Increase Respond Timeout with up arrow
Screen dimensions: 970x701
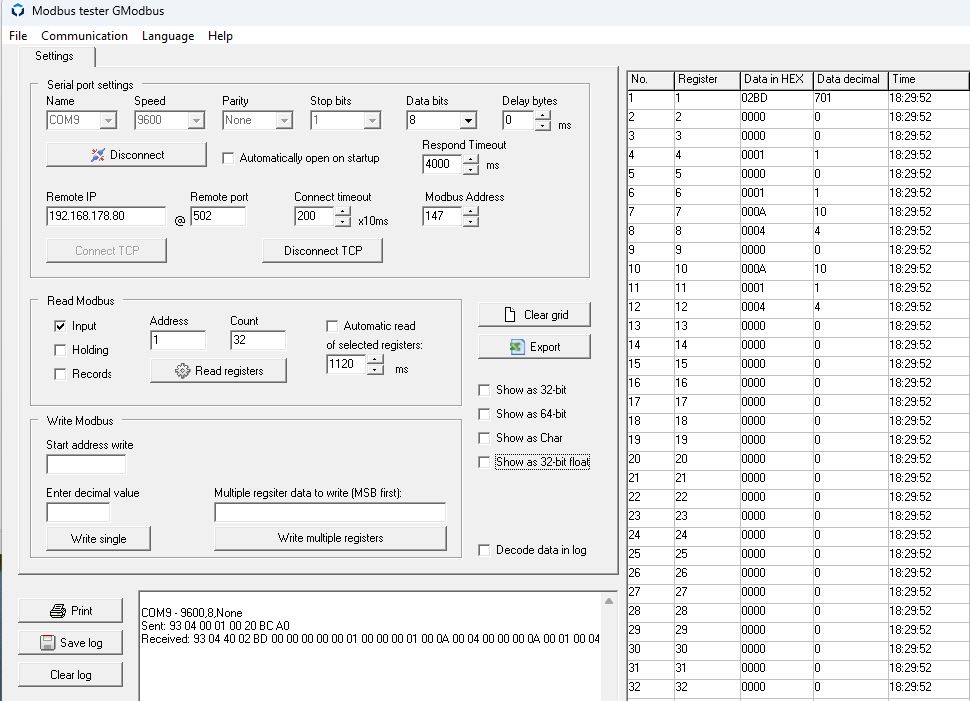pyautogui.click(x=471, y=160)
